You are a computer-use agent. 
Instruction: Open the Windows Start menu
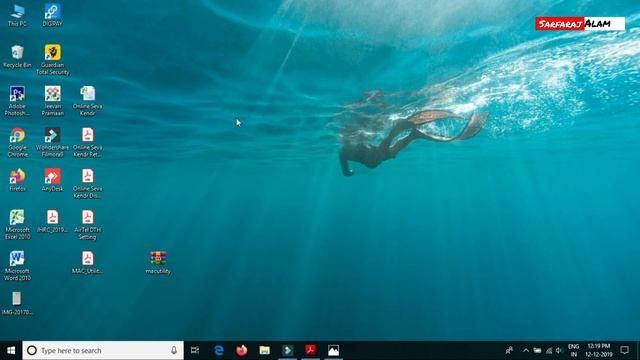pos(11,350)
